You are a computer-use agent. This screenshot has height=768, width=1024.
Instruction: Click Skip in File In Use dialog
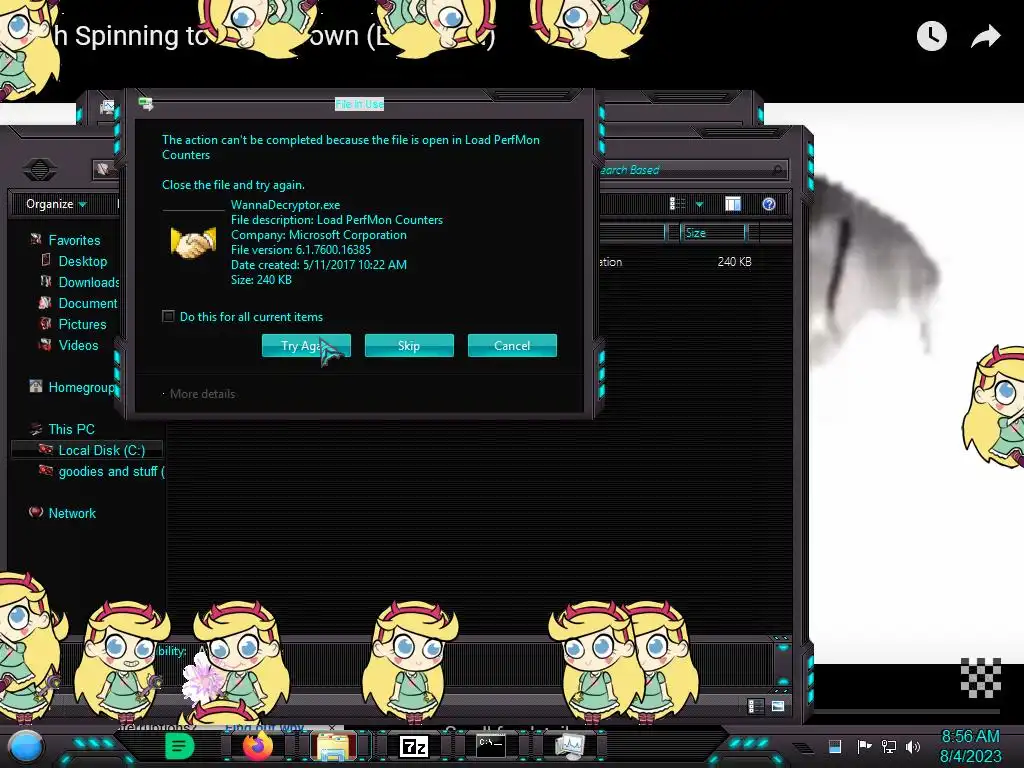[x=409, y=345]
